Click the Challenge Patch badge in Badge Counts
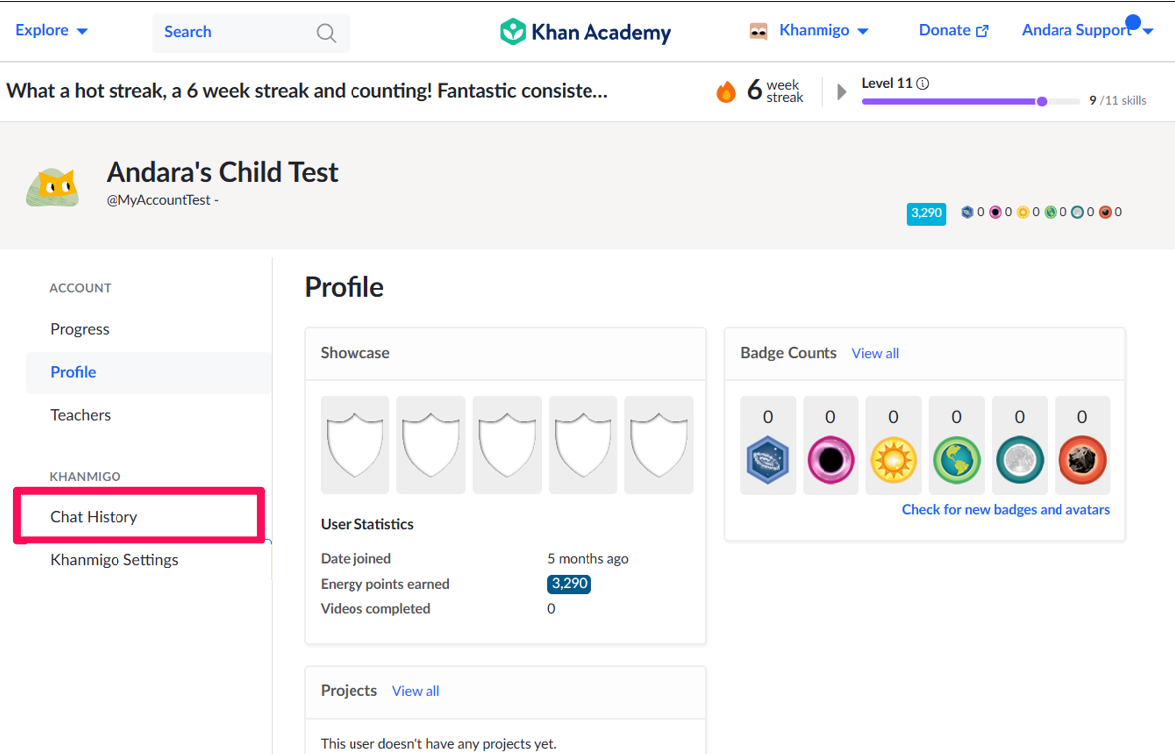Screen dimensions: 1175x754 tap(767, 460)
